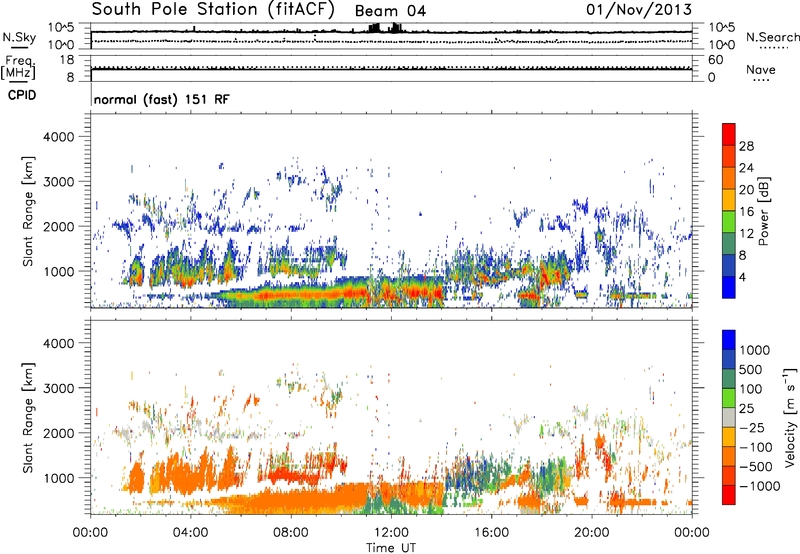Click the red top segment of power colorbar

(729, 134)
